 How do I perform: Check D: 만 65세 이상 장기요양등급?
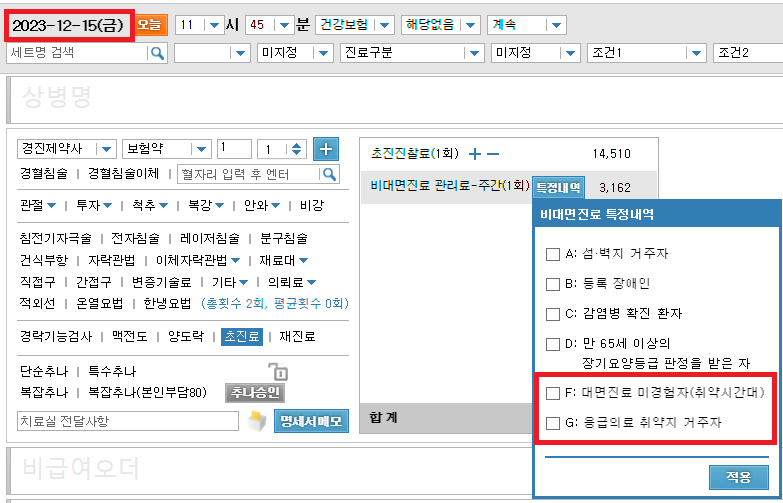click(x=553, y=344)
